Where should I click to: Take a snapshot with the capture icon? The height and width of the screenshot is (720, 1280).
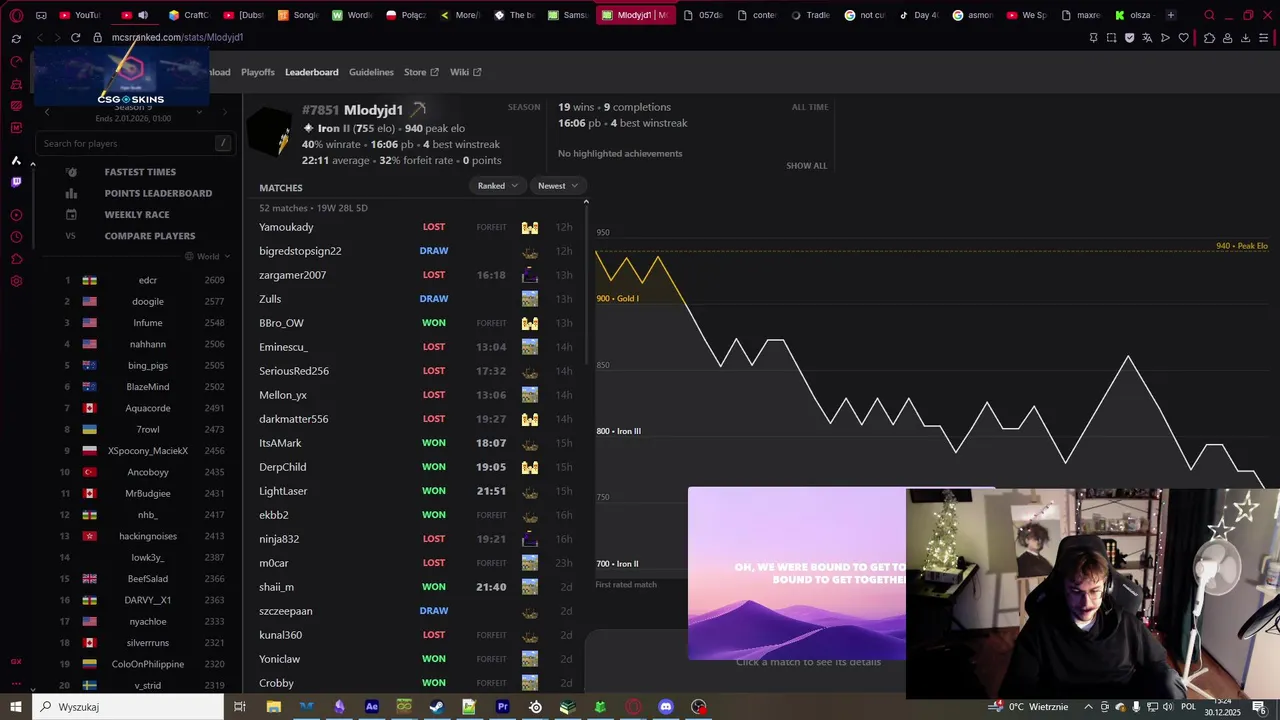1111,37
